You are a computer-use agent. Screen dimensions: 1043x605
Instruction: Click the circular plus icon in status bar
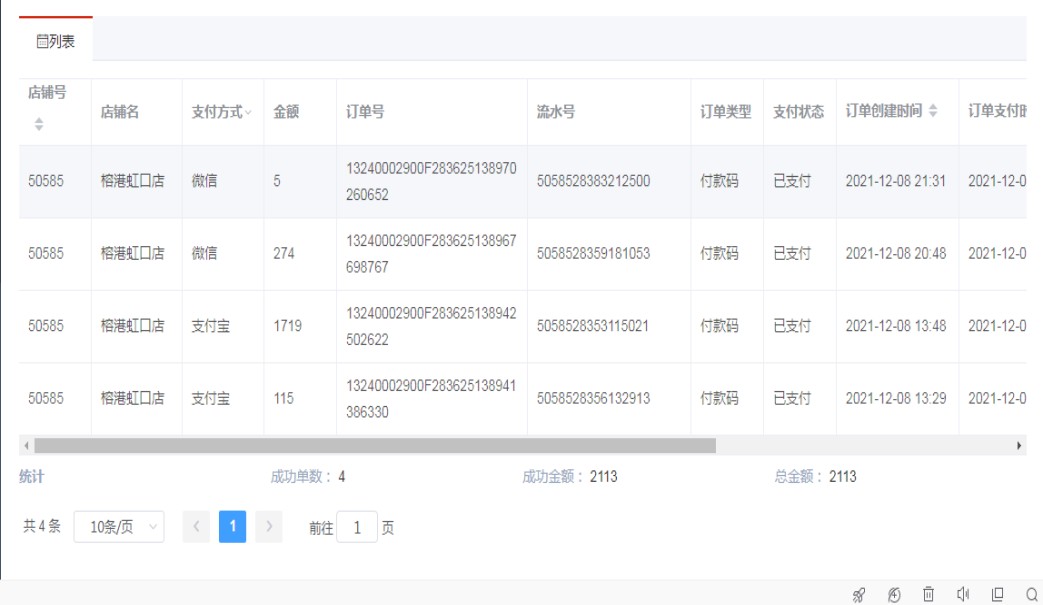point(894,595)
